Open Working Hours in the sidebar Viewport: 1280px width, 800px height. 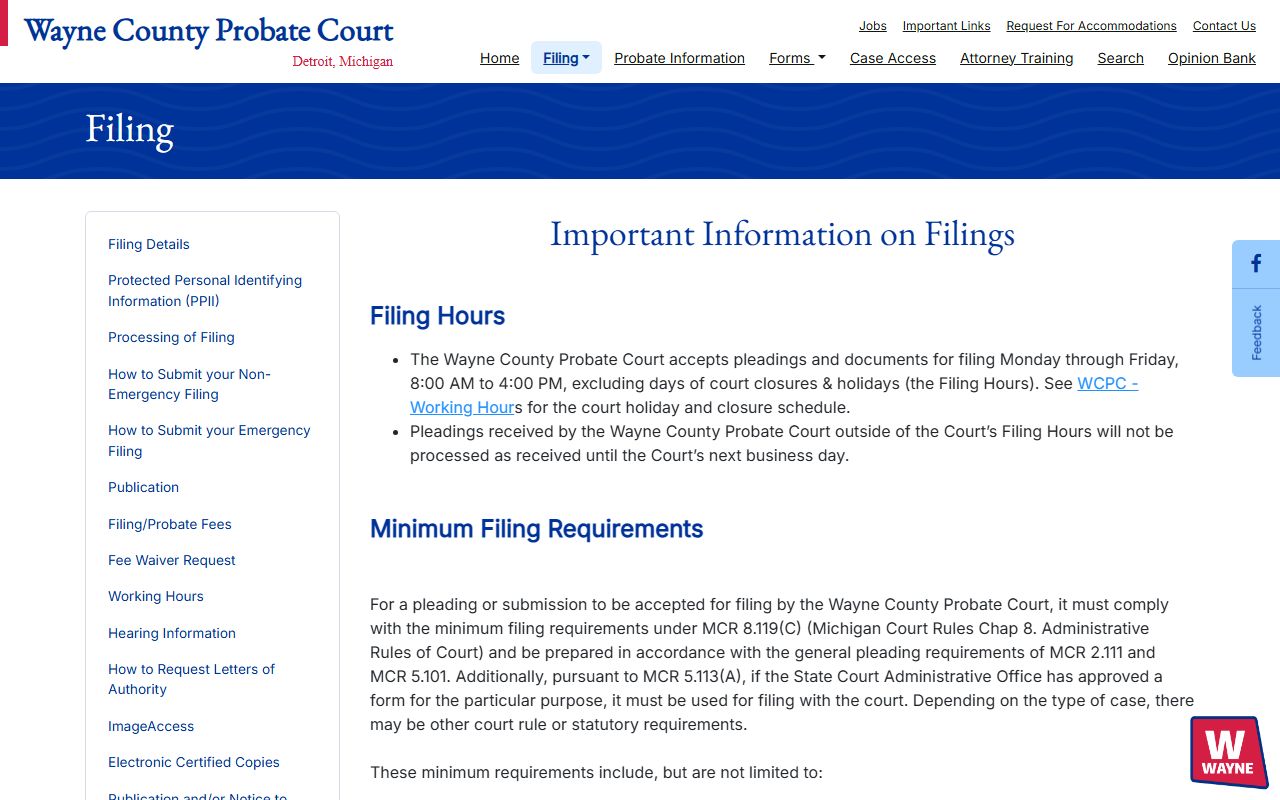coord(155,596)
